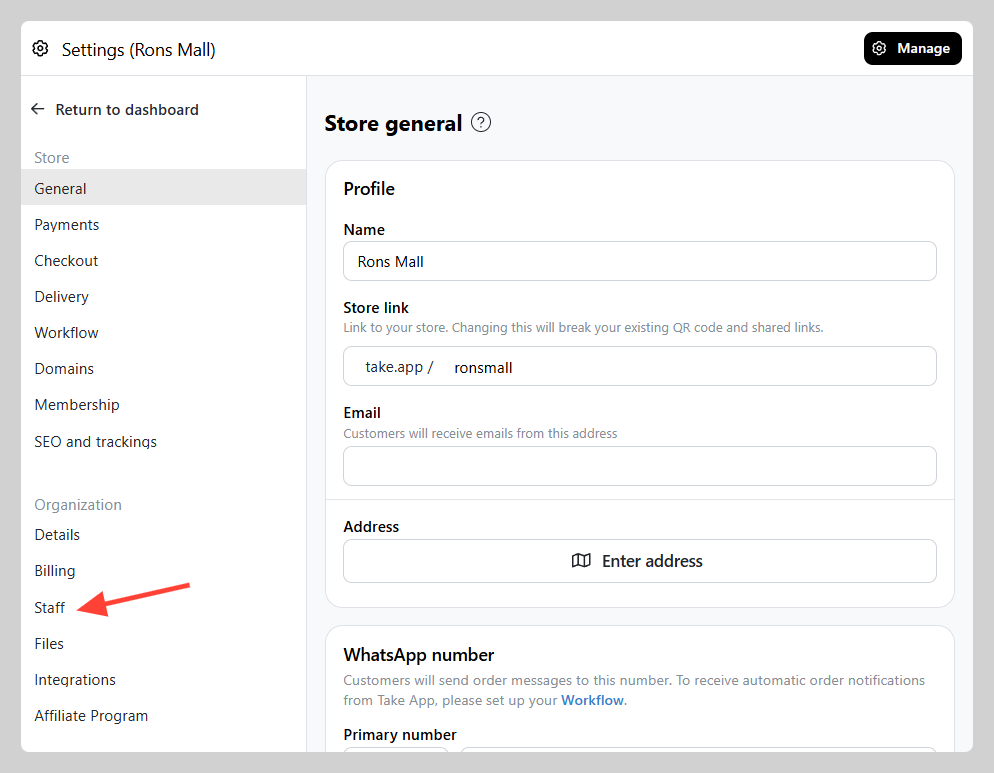Image resolution: width=994 pixels, height=773 pixels.
Task: Go to the Delivery settings
Action: coord(61,297)
